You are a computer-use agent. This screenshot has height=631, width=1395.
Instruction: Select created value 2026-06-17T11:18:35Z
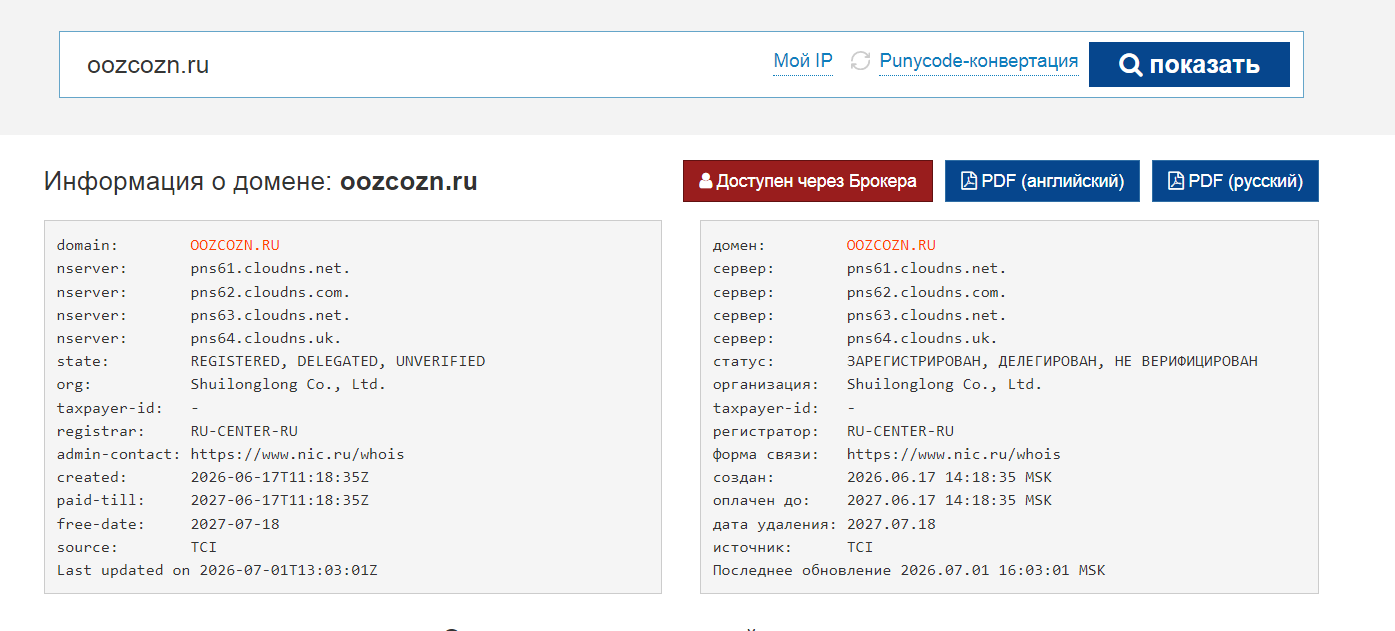point(279,477)
